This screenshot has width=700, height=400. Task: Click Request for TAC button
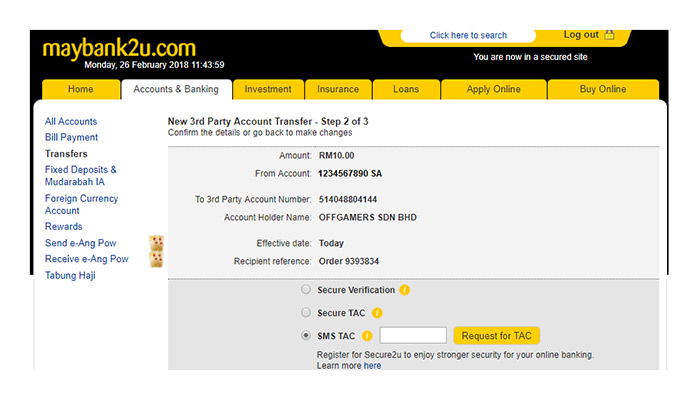point(496,336)
